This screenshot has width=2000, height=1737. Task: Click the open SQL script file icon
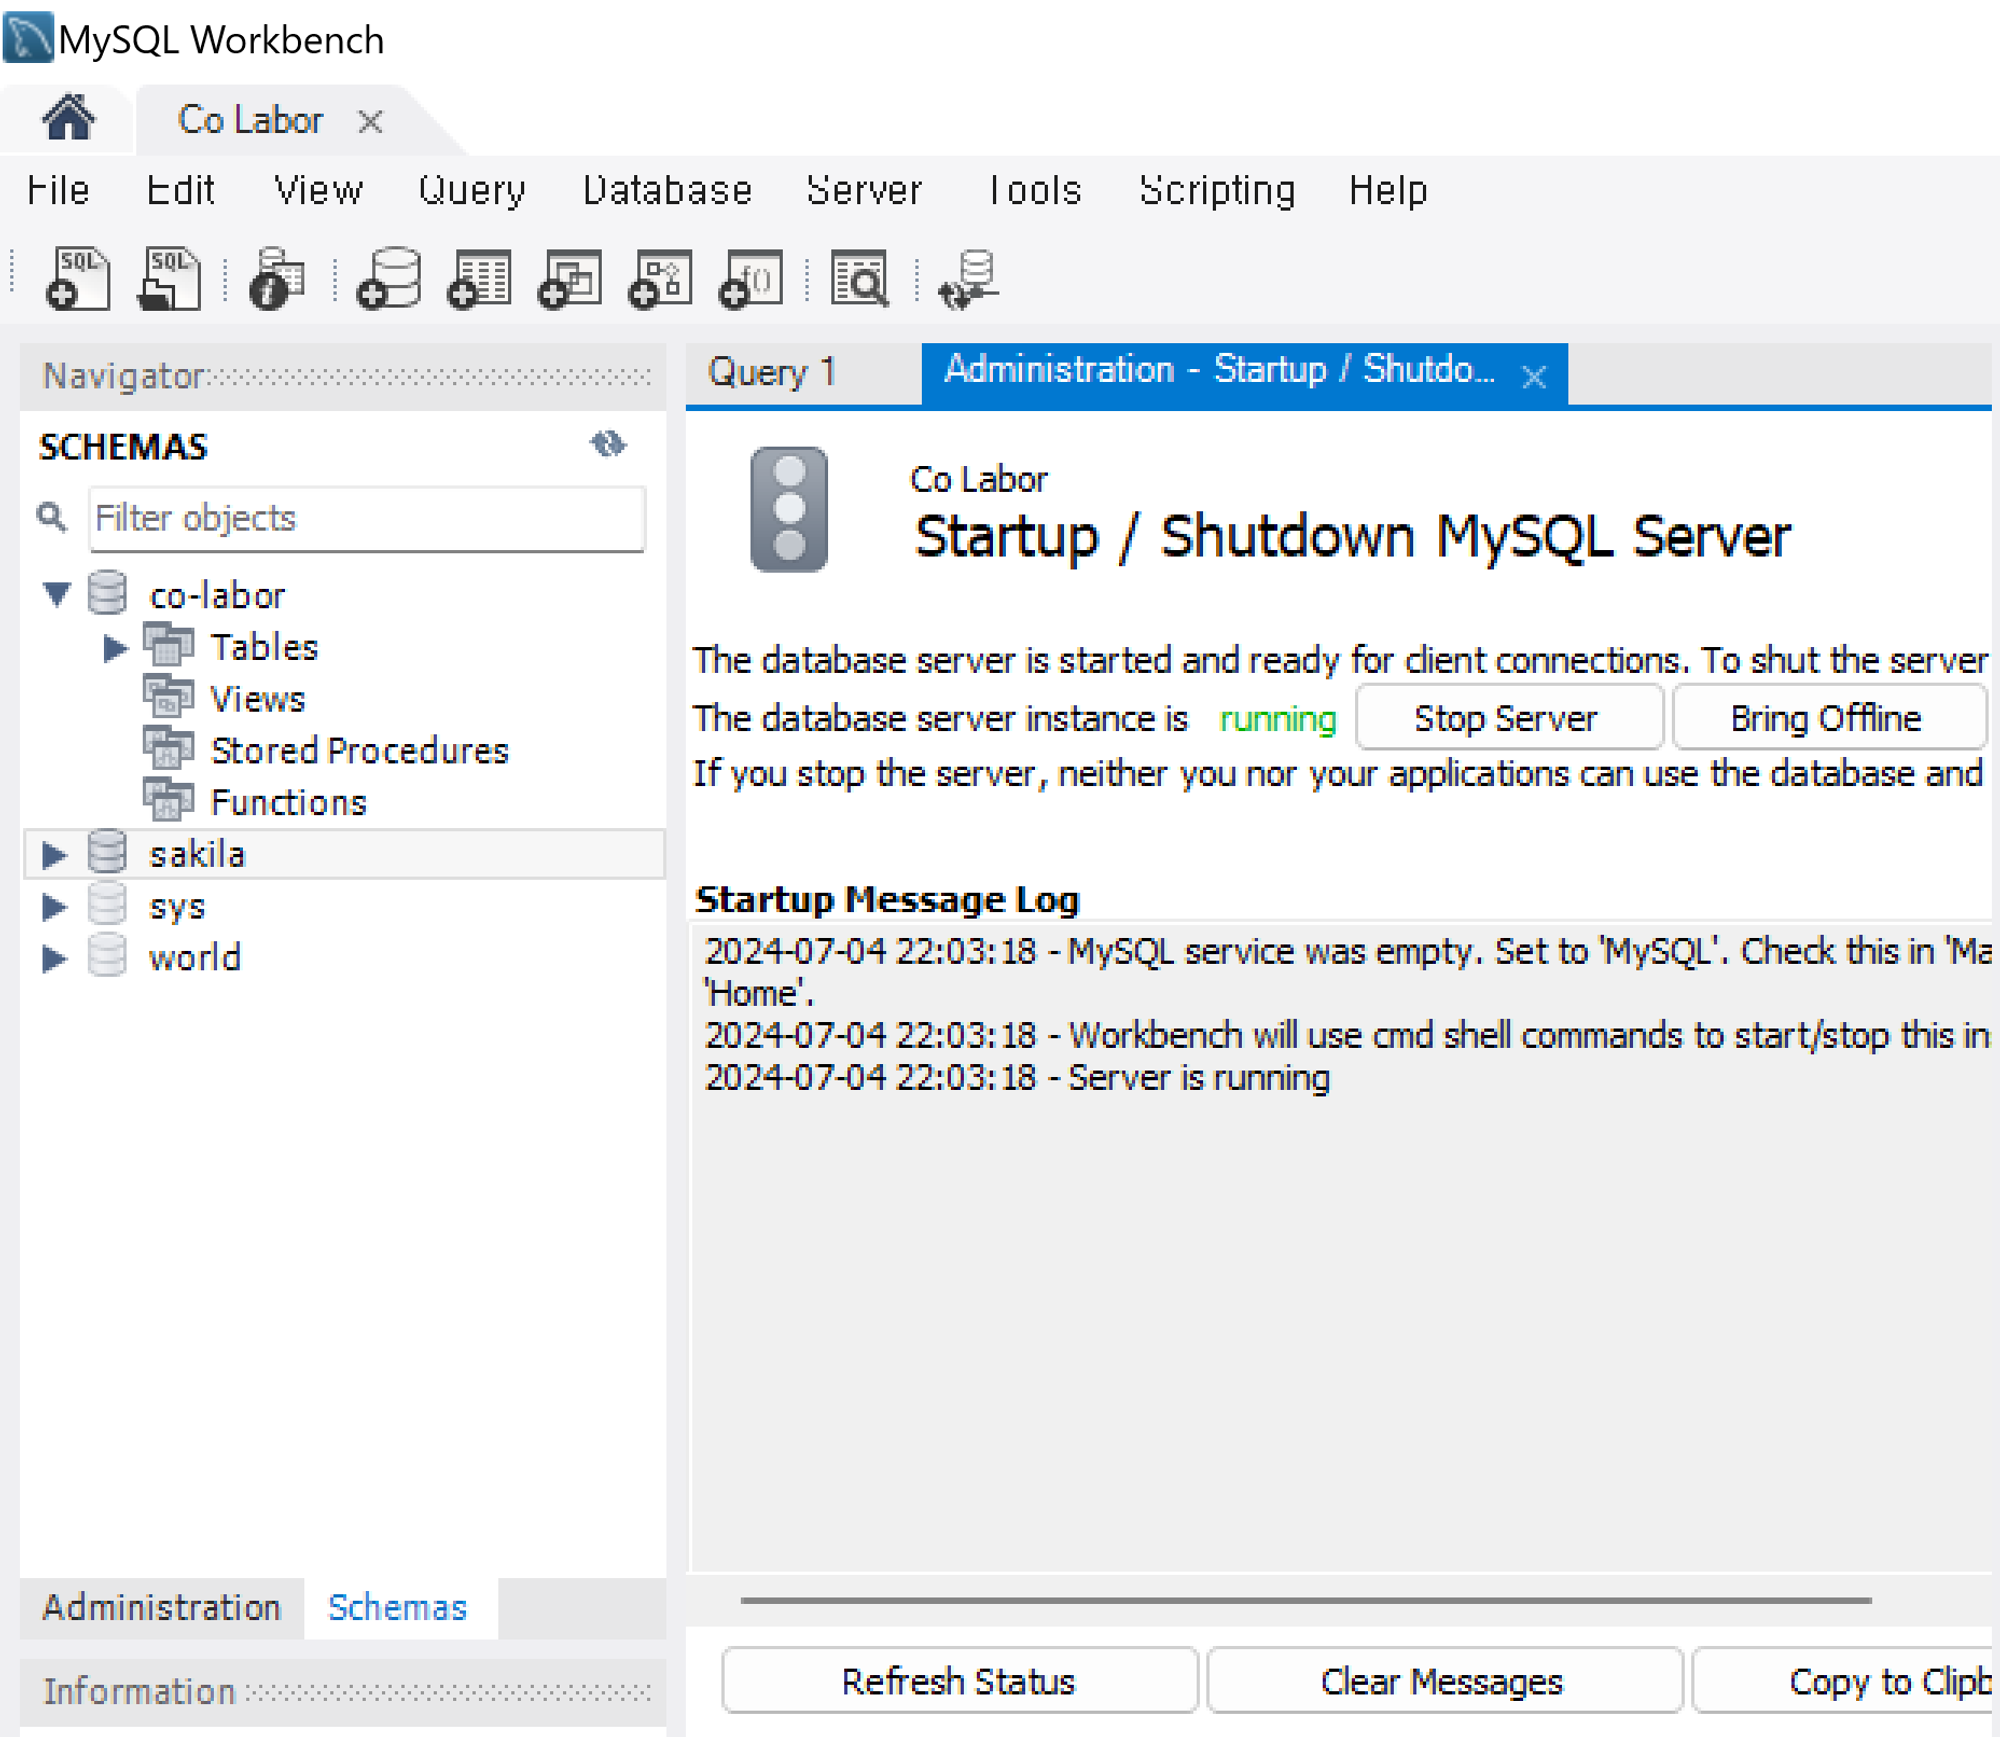click(x=168, y=279)
